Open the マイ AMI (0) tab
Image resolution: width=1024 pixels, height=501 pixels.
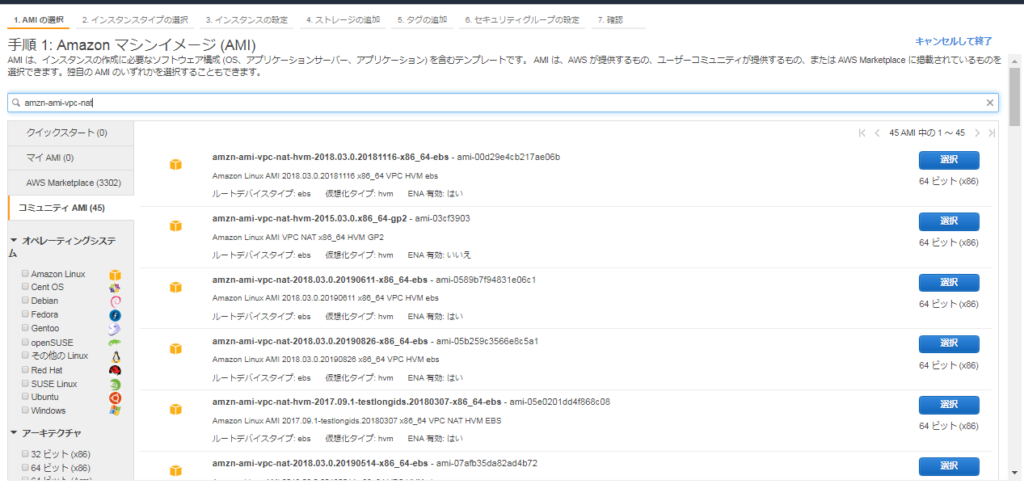(71, 158)
